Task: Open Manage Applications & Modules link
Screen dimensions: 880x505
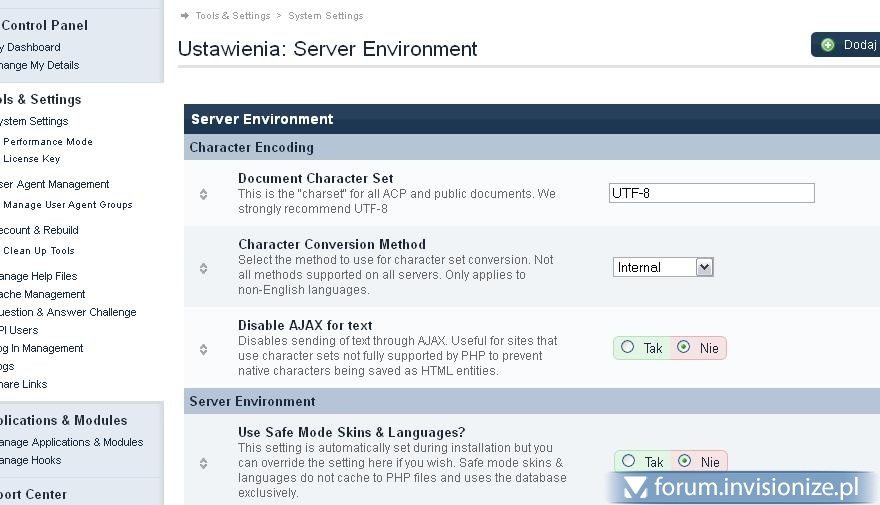Action: tap(70, 442)
